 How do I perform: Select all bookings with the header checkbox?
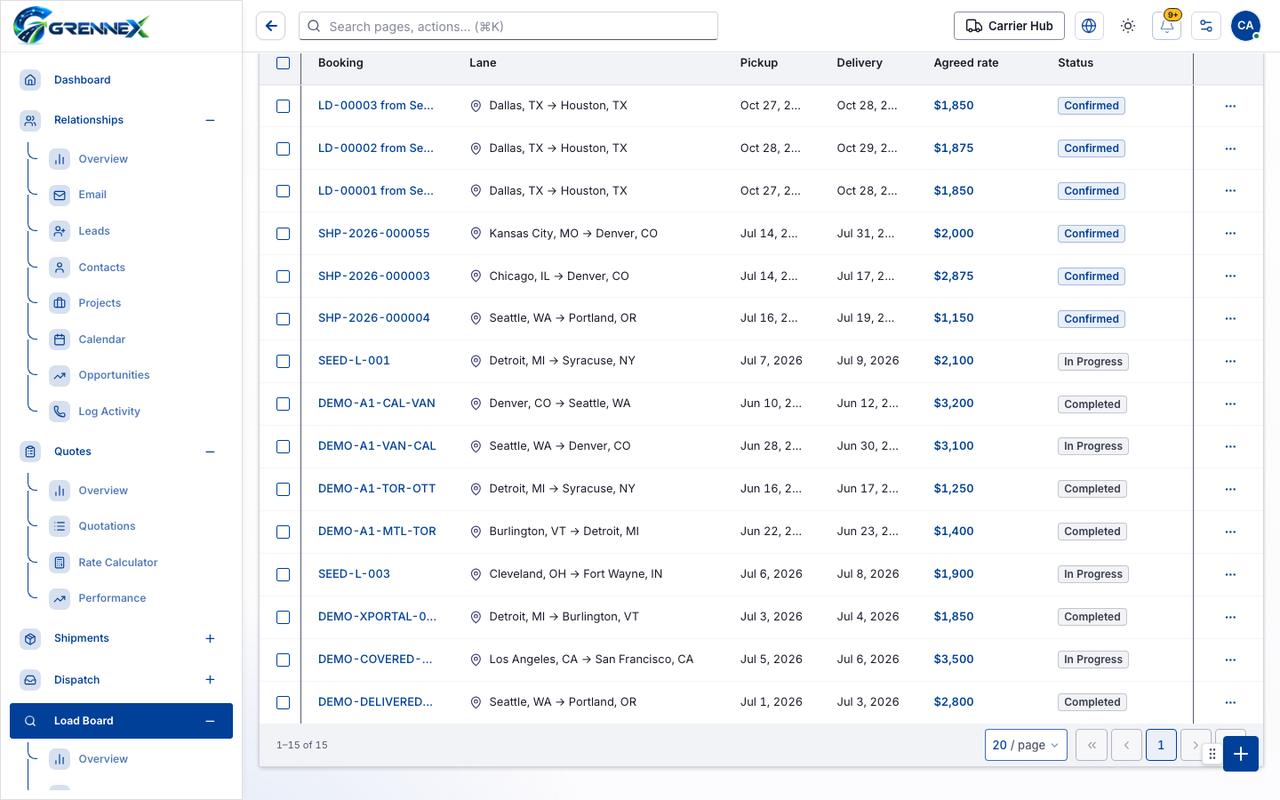click(283, 63)
